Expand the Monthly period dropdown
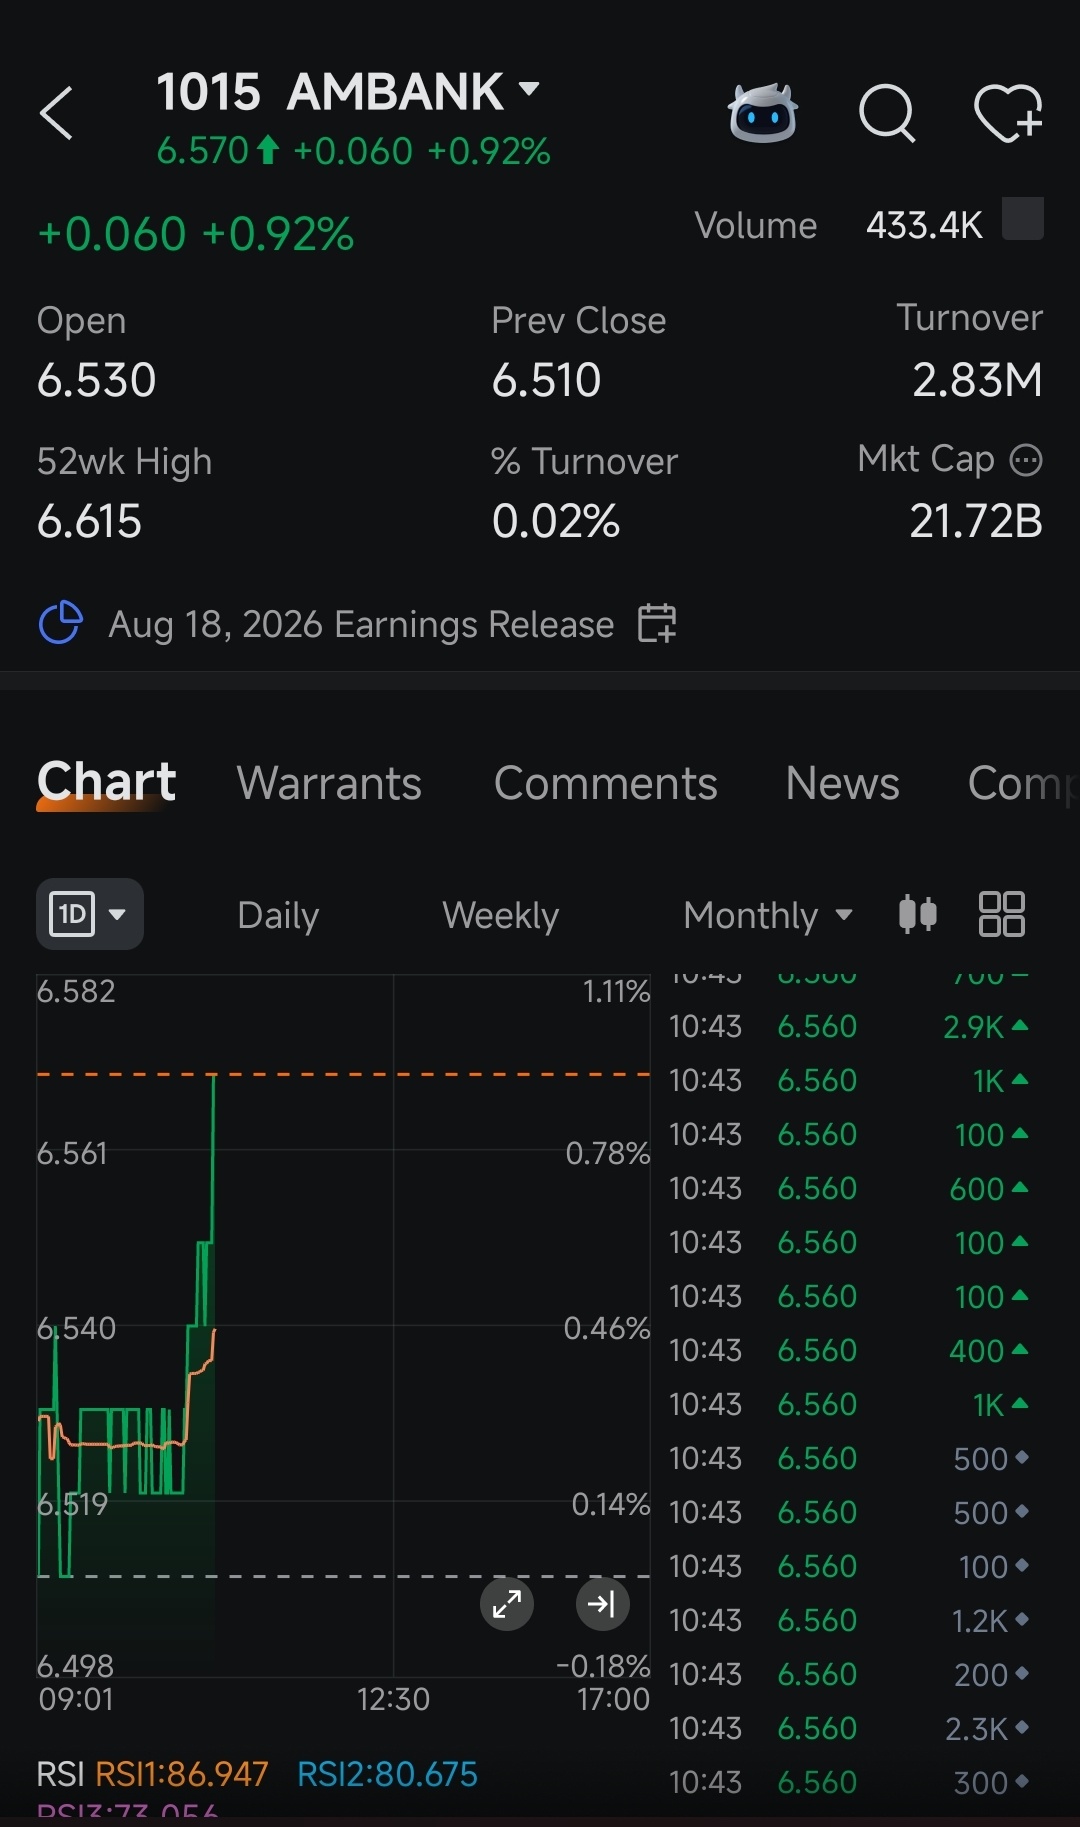Screen dimensions: 1080x1827 click(x=767, y=915)
